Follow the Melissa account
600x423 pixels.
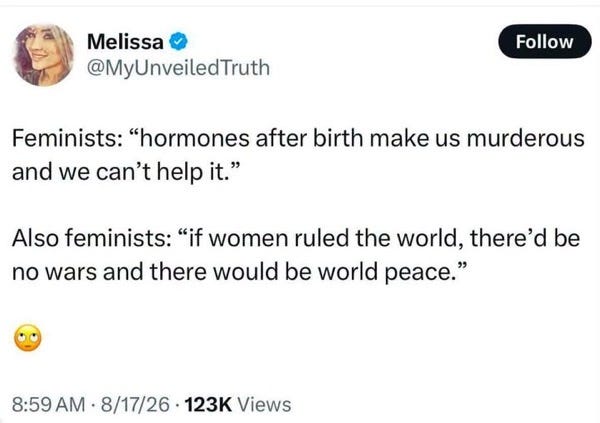click(545, 41)
